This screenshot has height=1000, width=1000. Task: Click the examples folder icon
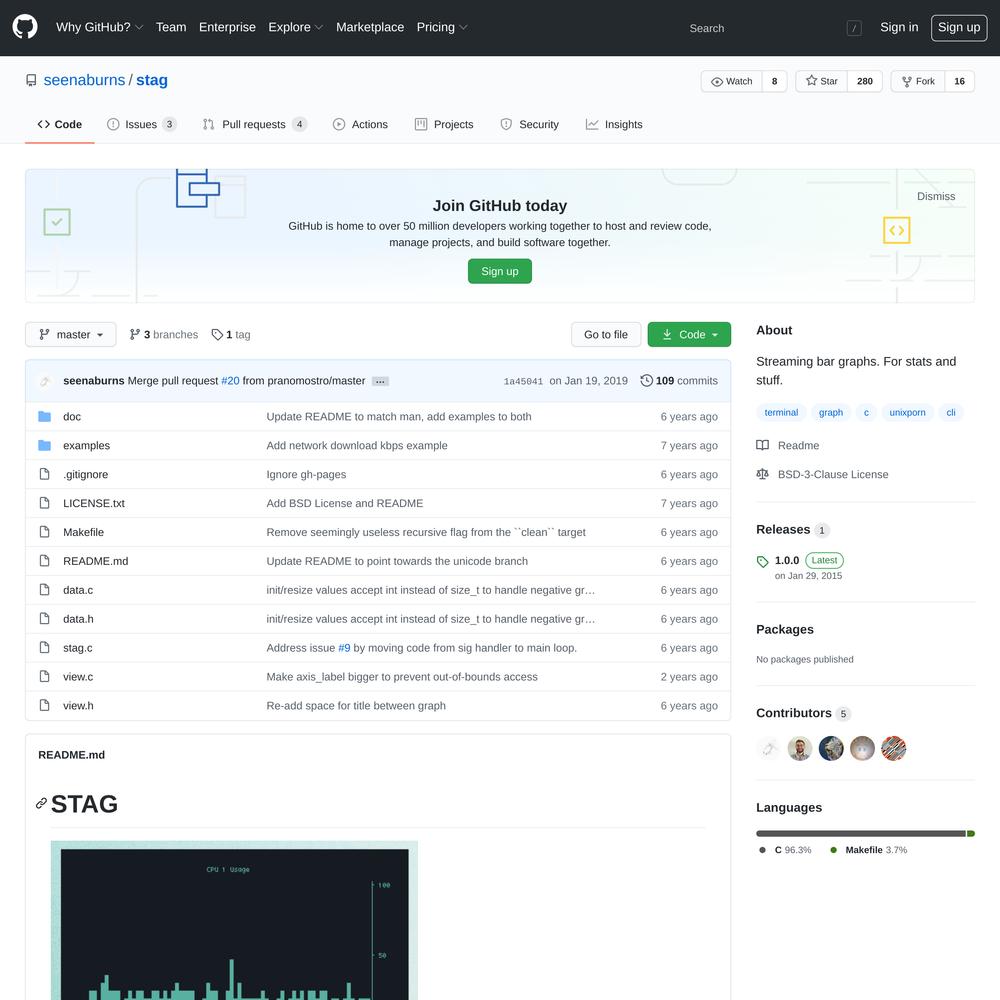tap(44, 445)
